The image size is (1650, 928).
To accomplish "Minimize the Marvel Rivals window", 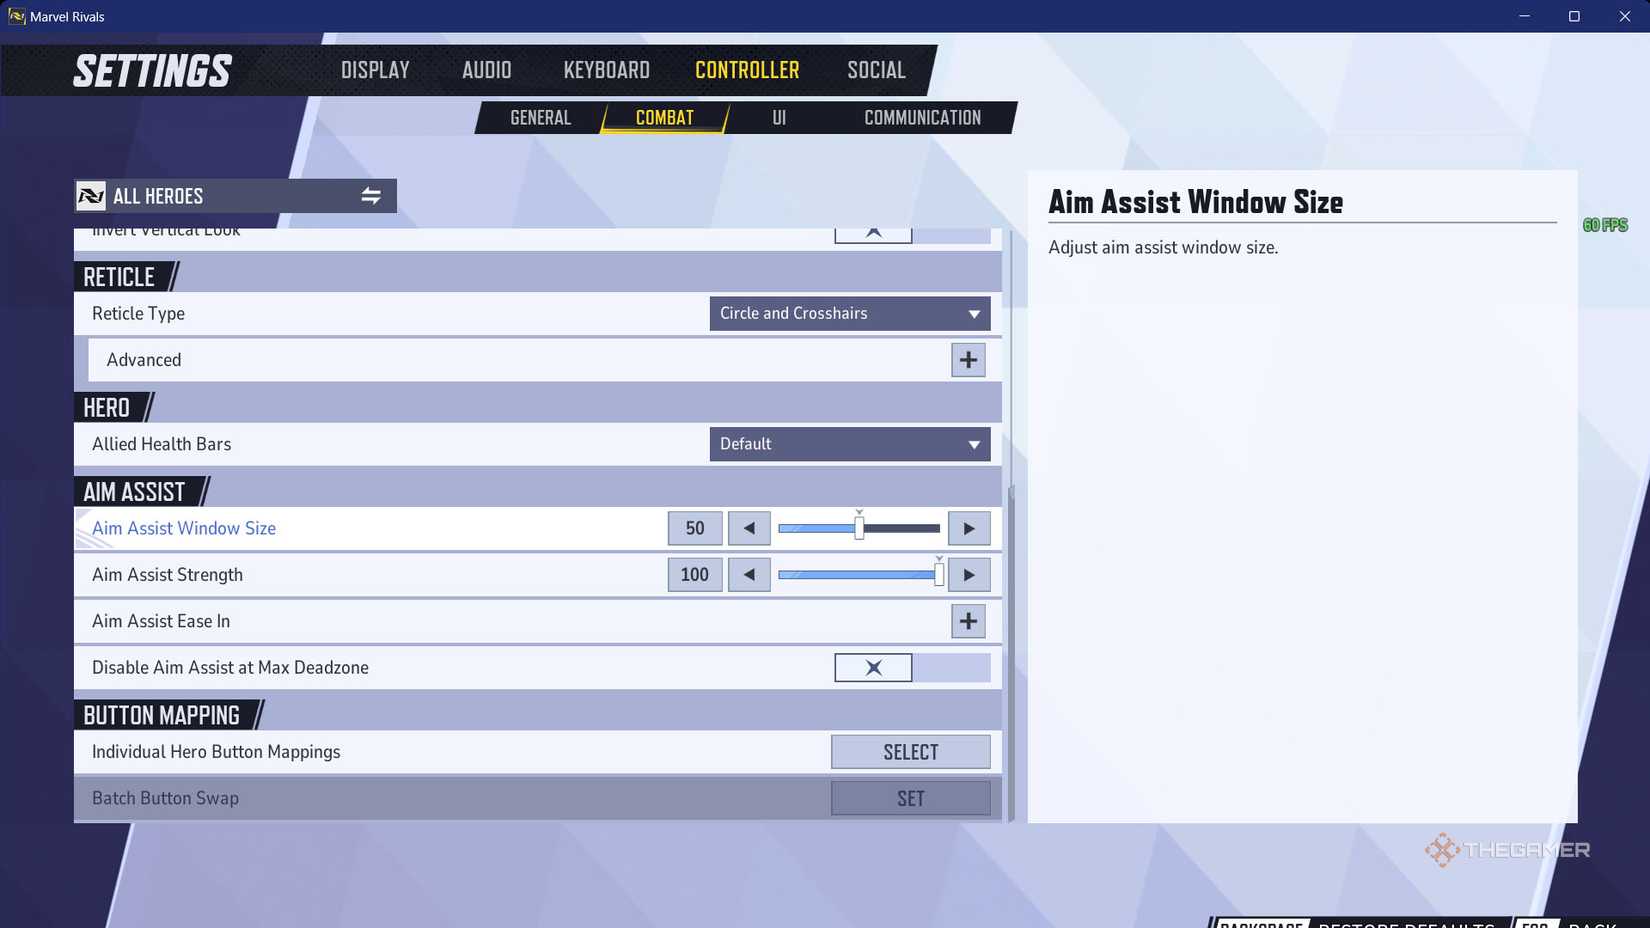I will [x=1524, y=16].
